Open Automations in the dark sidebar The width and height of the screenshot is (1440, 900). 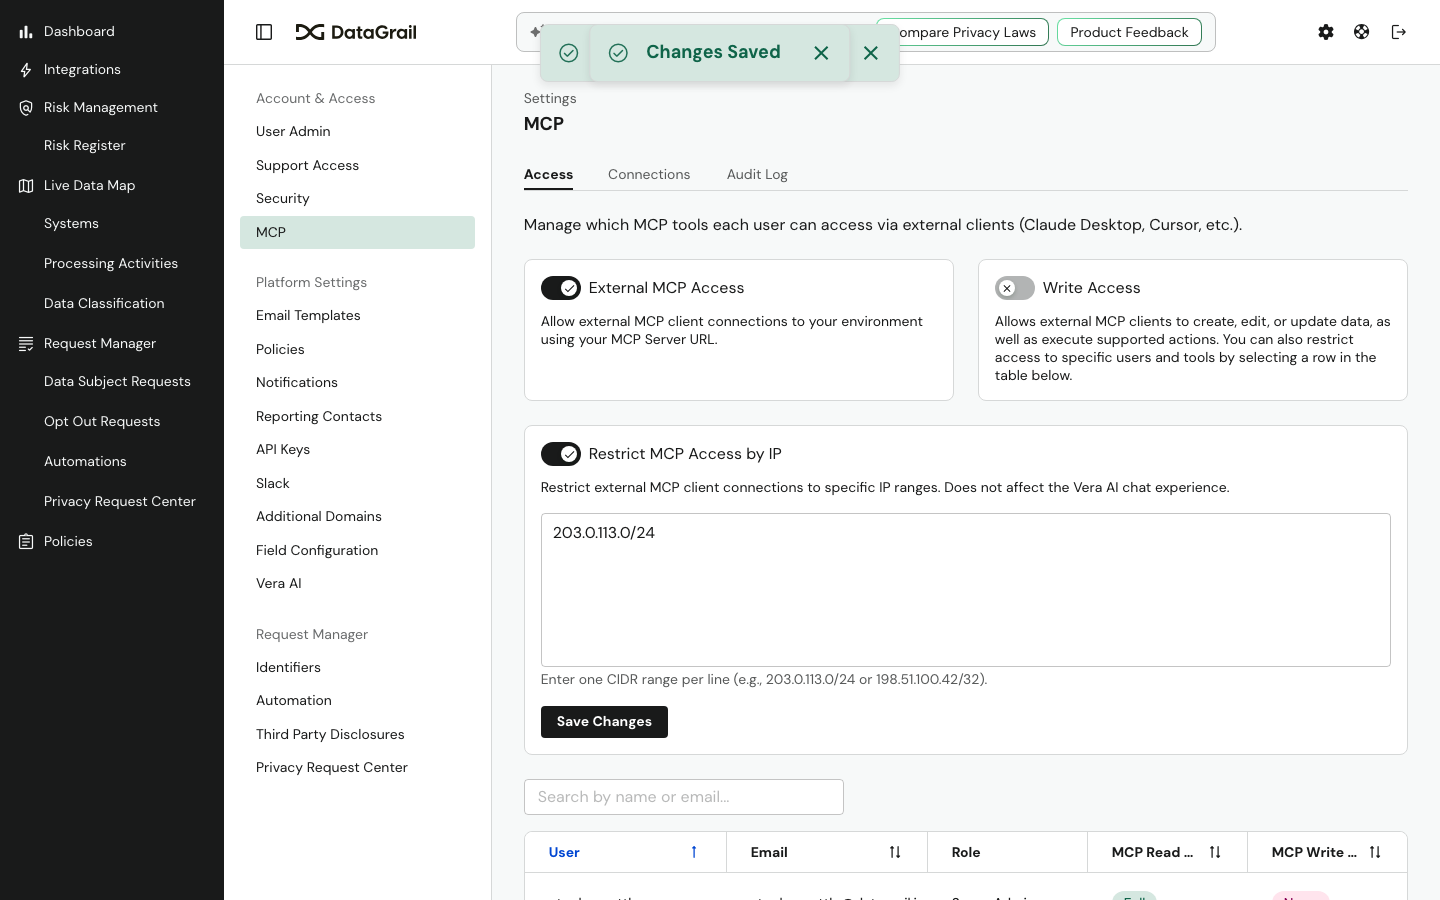click(x=85, y=461)
